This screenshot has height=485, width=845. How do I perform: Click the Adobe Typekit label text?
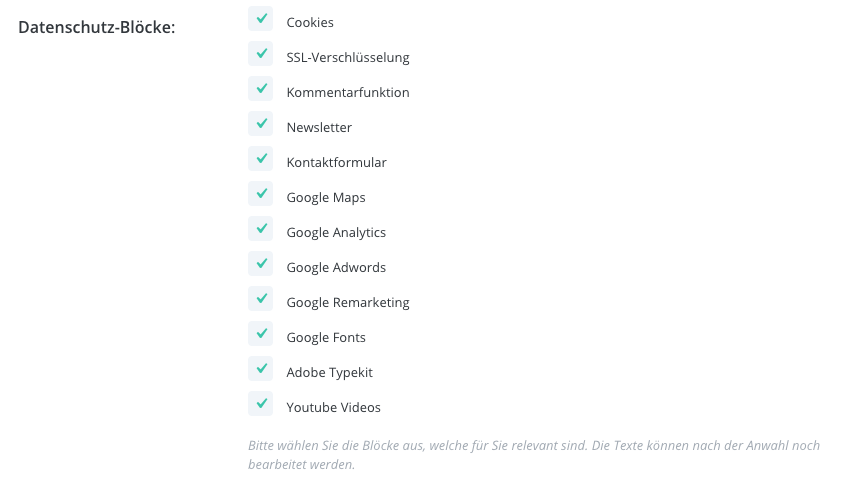click(329, 372)
